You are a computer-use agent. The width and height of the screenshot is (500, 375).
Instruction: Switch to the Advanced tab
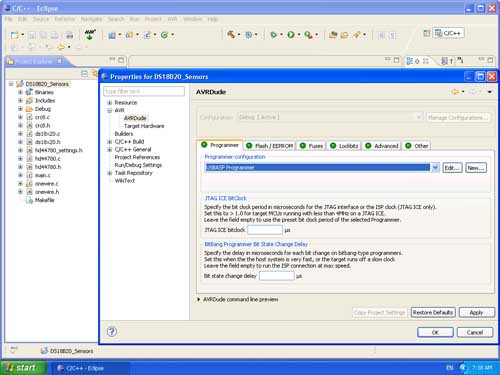(x=382, y=146)
